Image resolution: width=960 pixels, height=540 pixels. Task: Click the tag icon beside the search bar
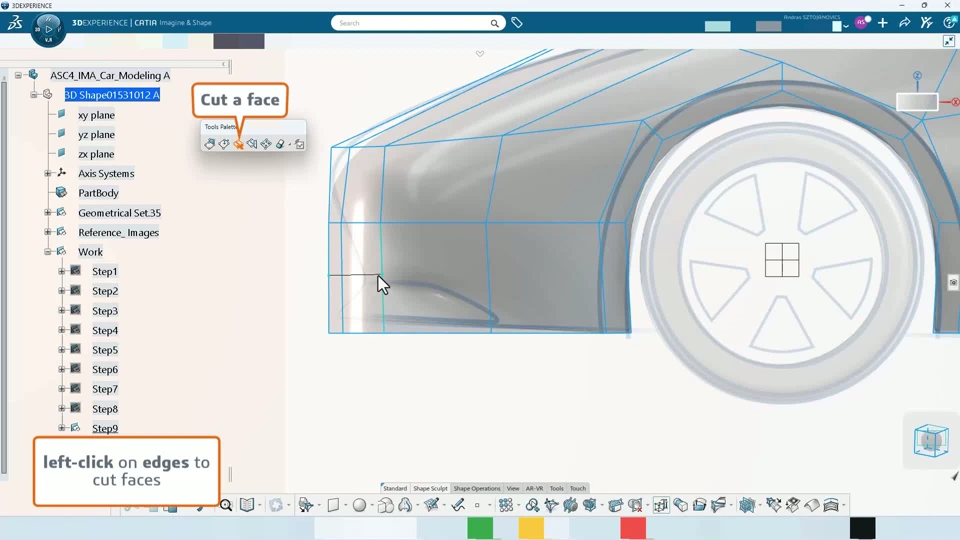(x=517, y=23)
